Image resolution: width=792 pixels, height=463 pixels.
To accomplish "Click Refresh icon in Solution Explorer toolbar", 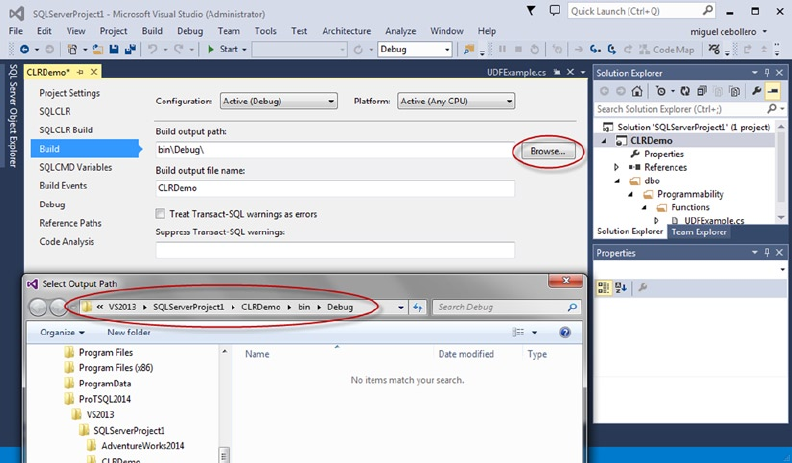I will 685,91.
